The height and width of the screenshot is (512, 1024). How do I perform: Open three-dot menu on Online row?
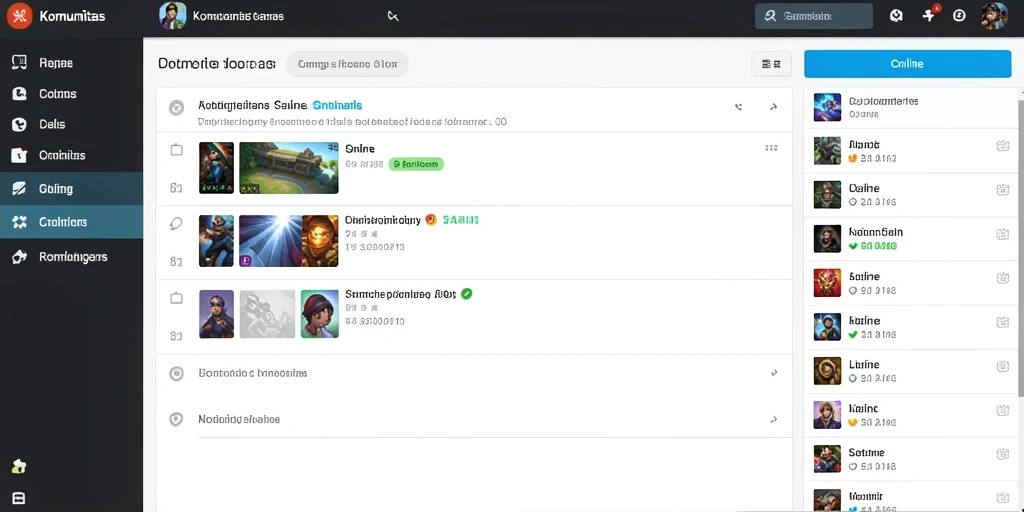point(771,148)
